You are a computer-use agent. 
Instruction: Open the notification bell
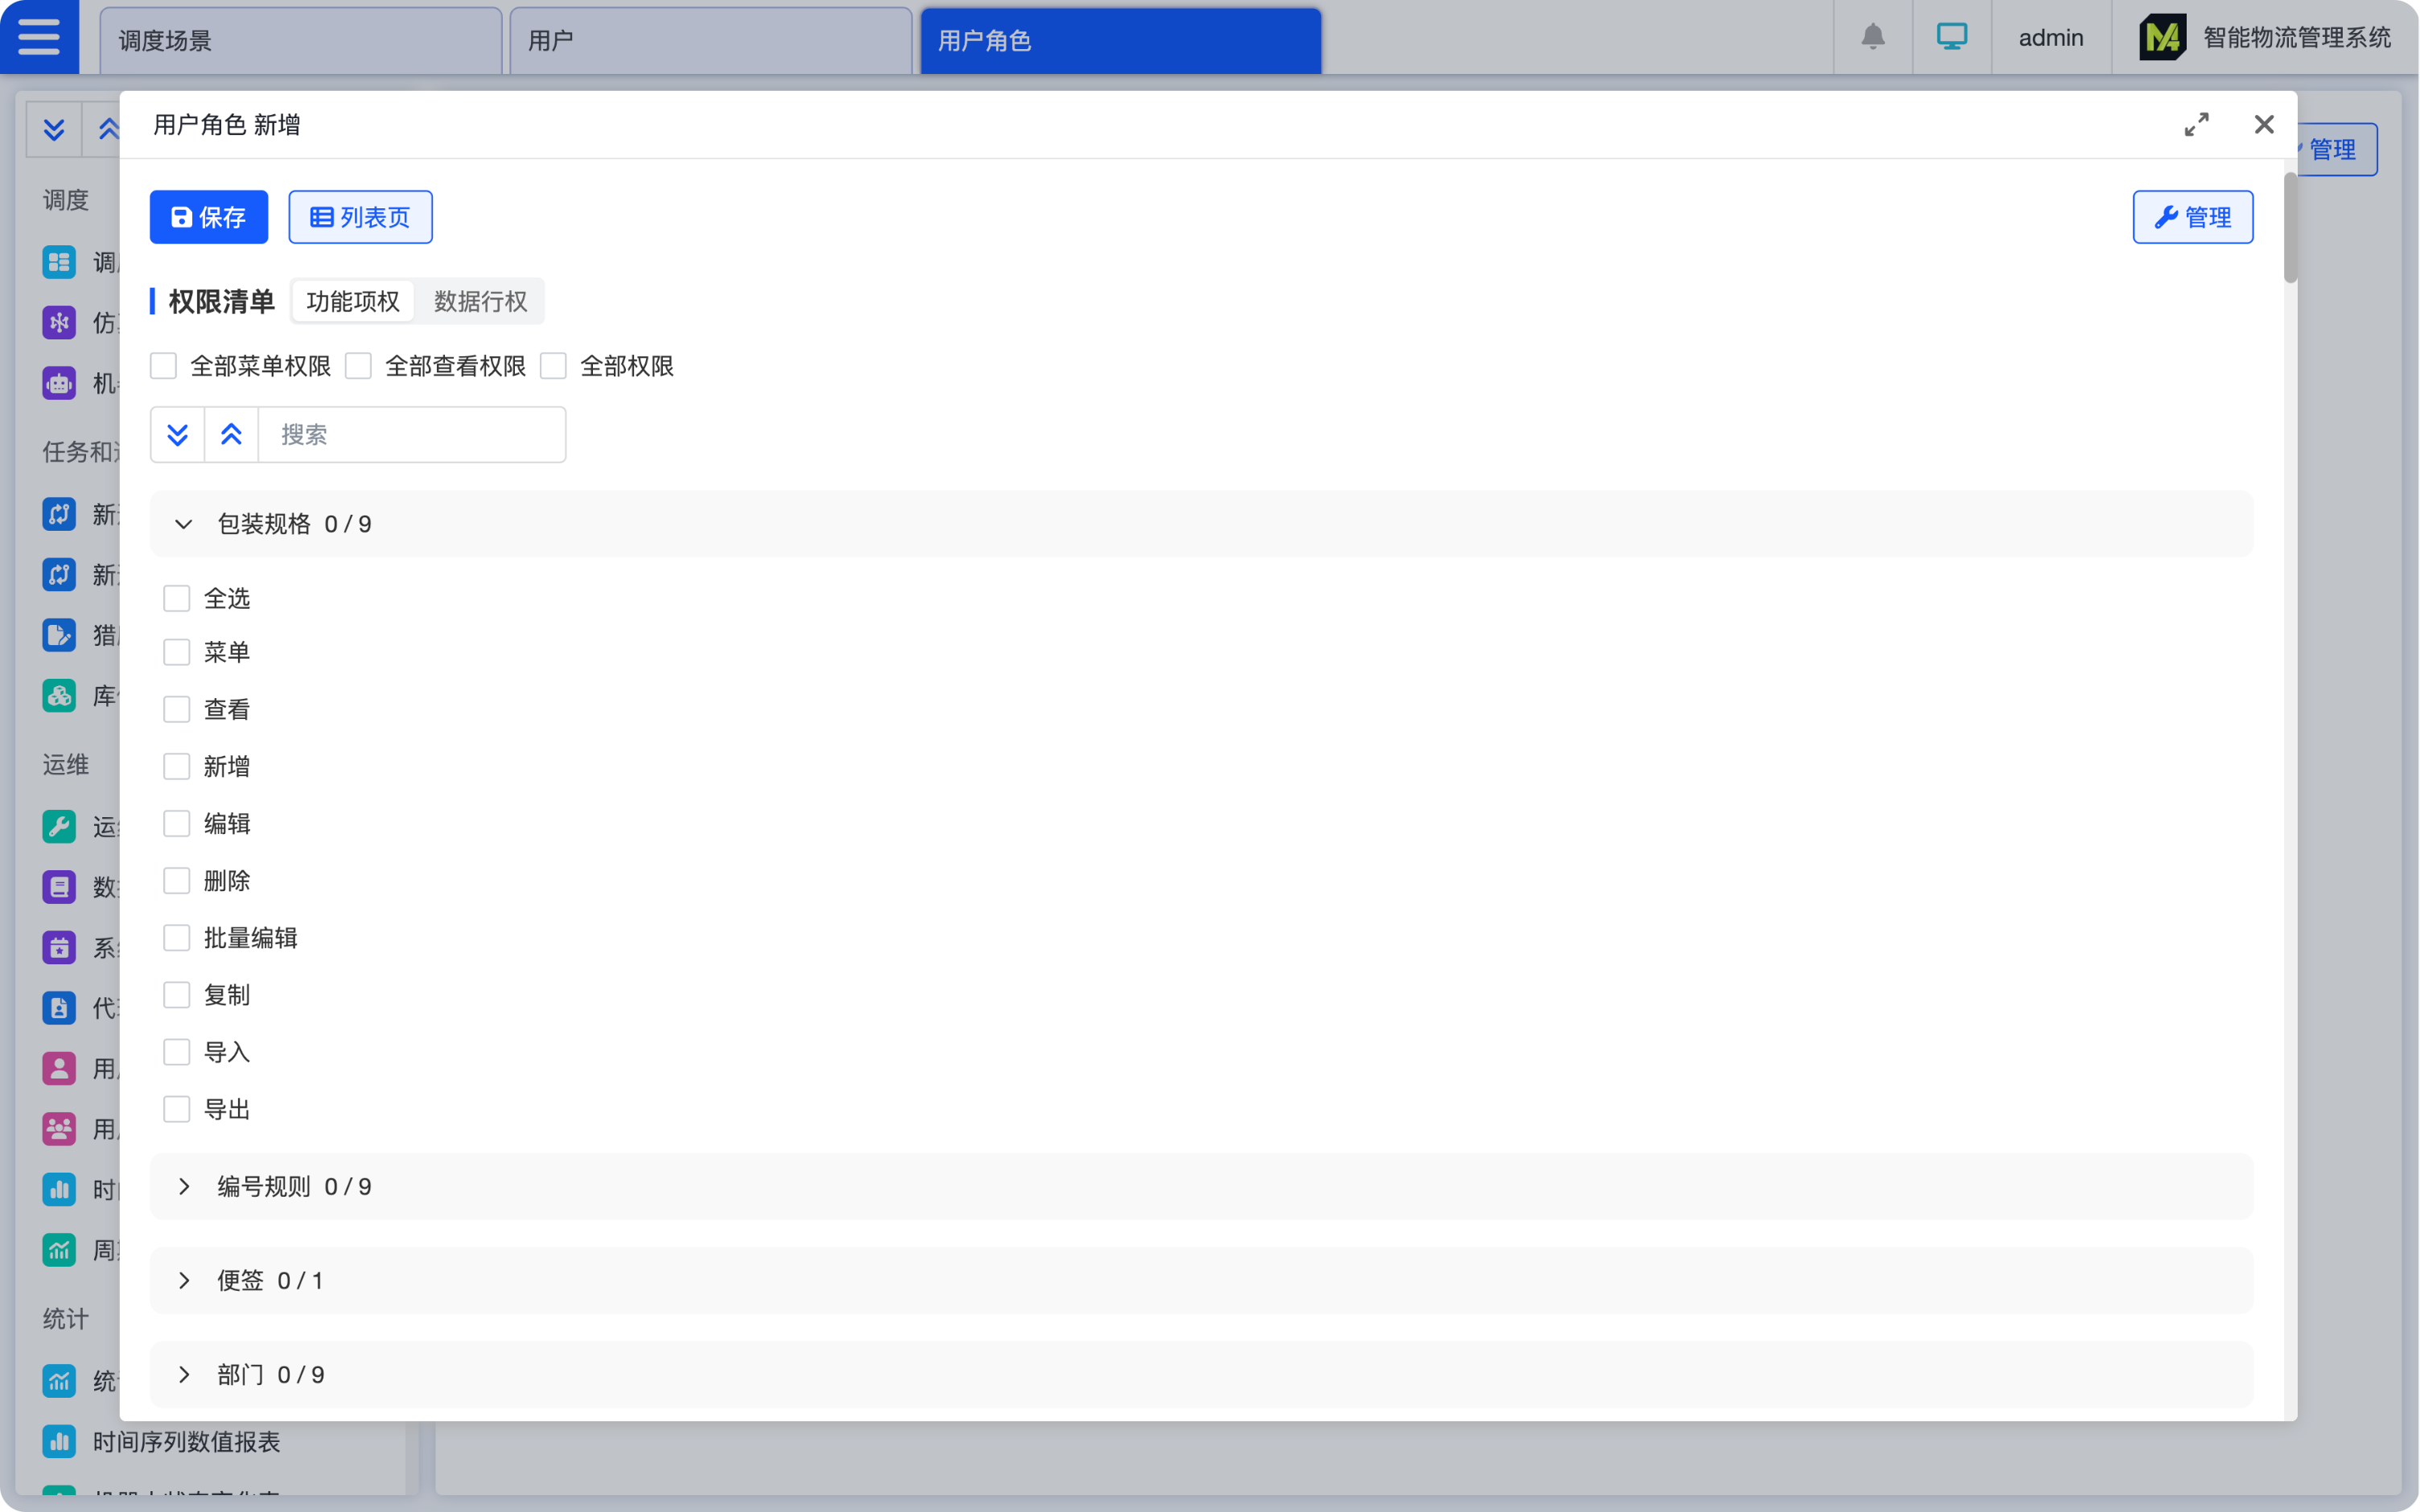pos(1872,37)
